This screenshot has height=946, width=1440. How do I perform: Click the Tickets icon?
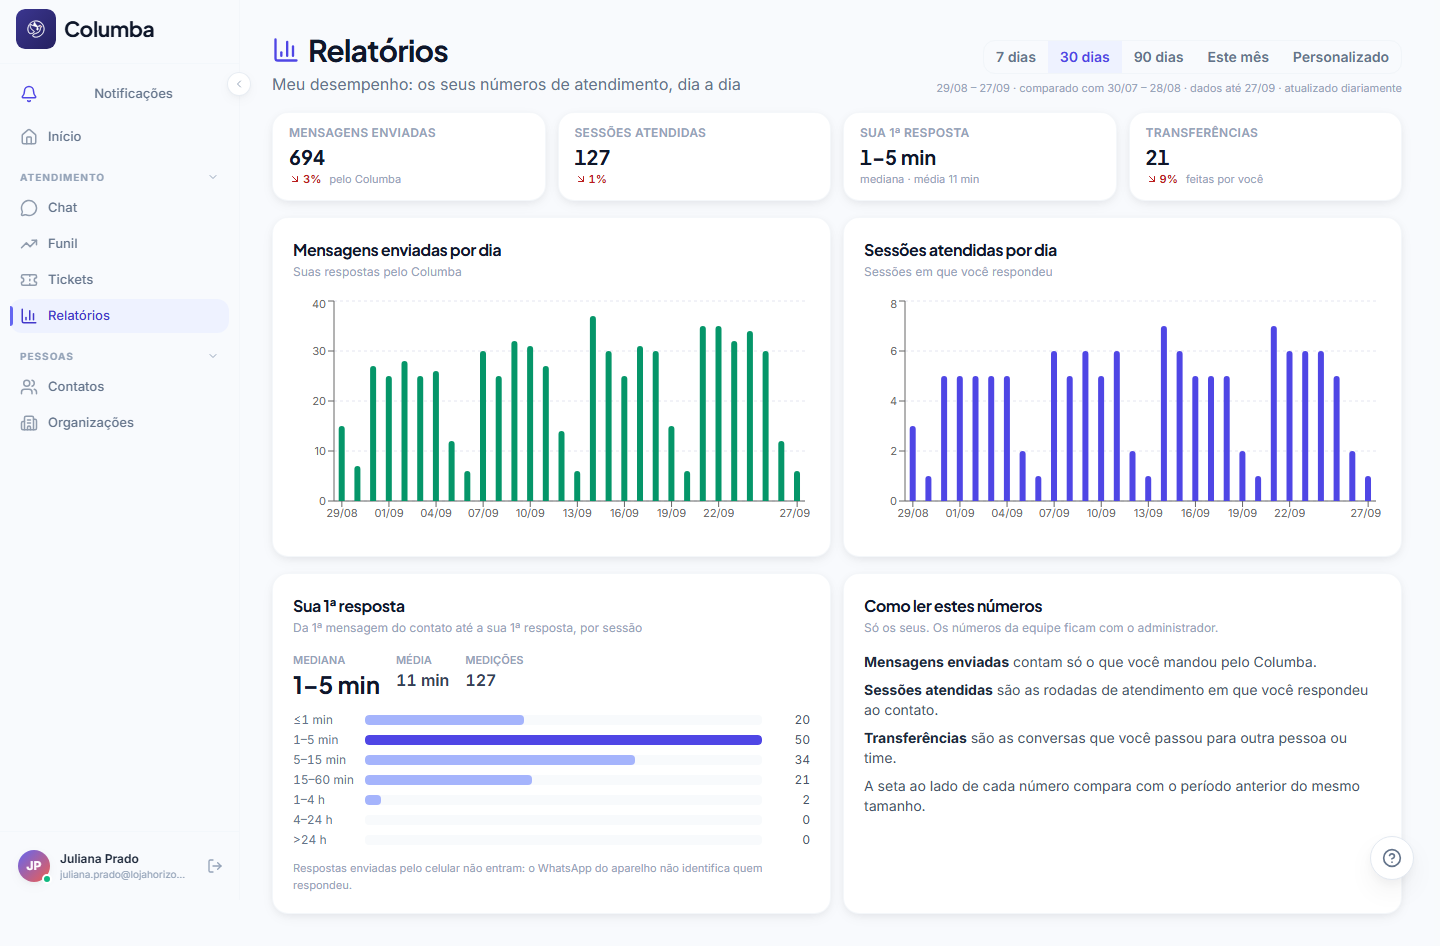click(29, 280)
